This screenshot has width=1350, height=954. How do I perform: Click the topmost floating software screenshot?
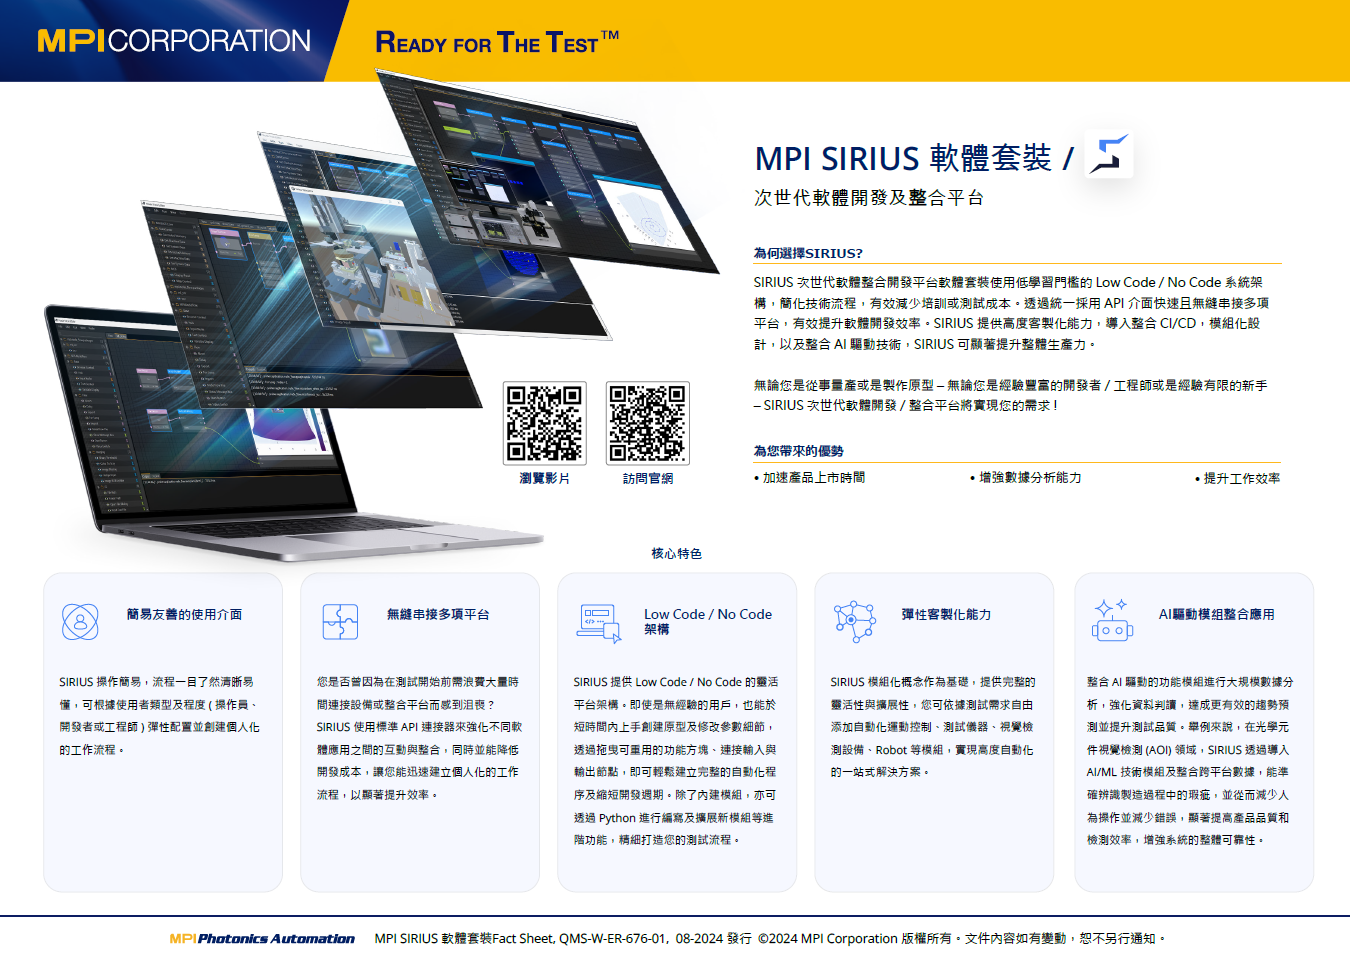point(545,170)
